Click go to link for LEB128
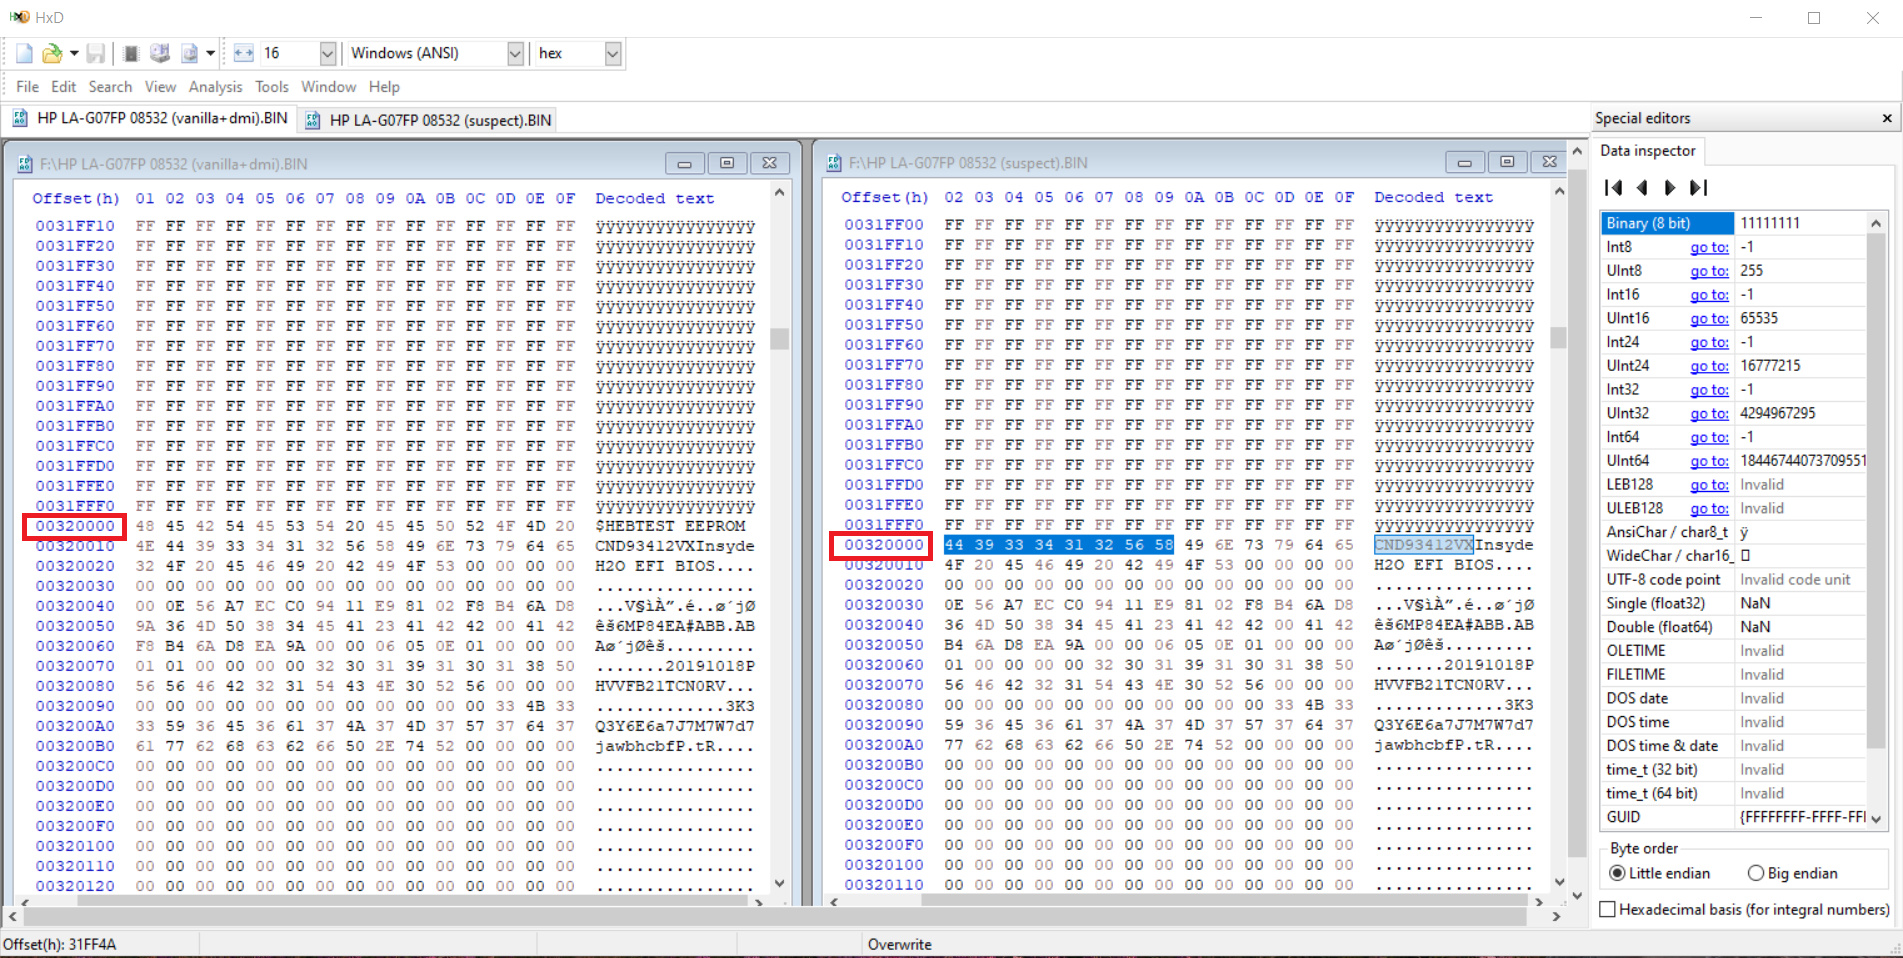 tap(1709, 484)
